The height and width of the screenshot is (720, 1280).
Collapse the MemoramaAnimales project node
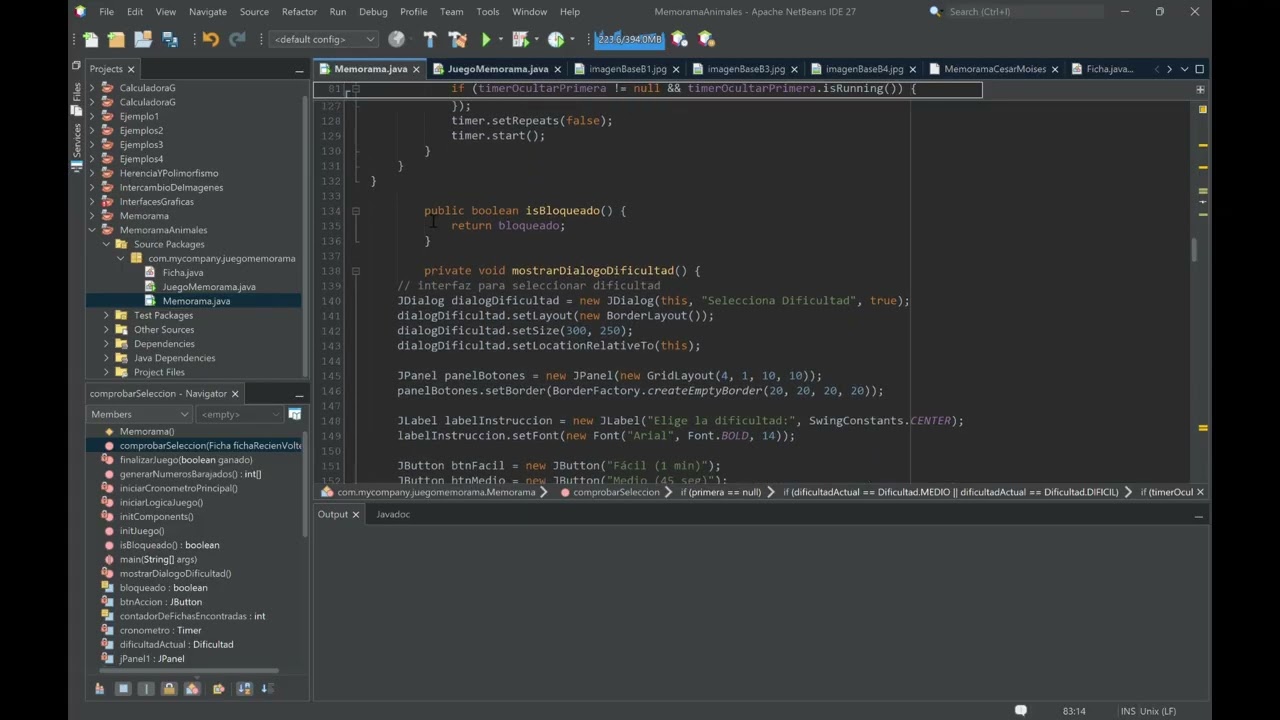tap(93, 230)
